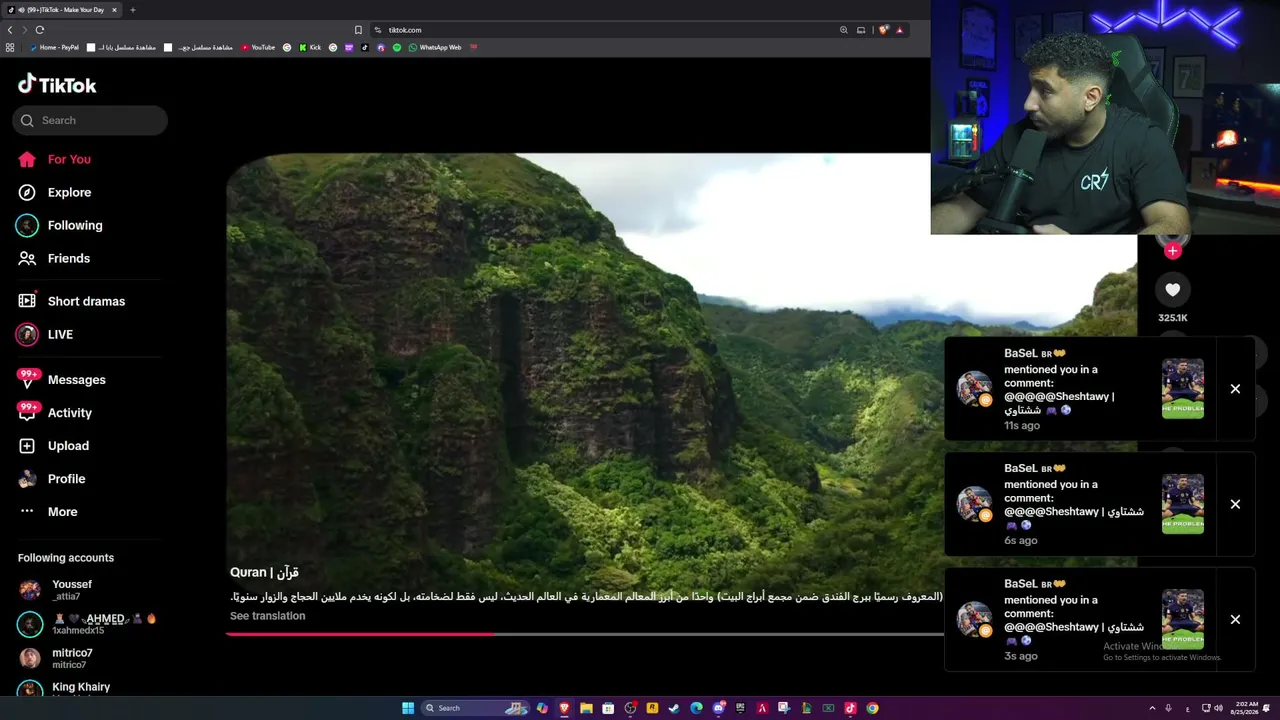Dismiss the BaSeL notification from 11s ago

click(x=1235, y=389)
